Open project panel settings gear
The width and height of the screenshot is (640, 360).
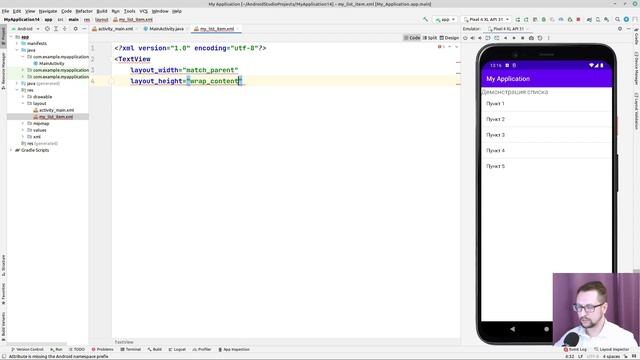[x=76, y=29]
